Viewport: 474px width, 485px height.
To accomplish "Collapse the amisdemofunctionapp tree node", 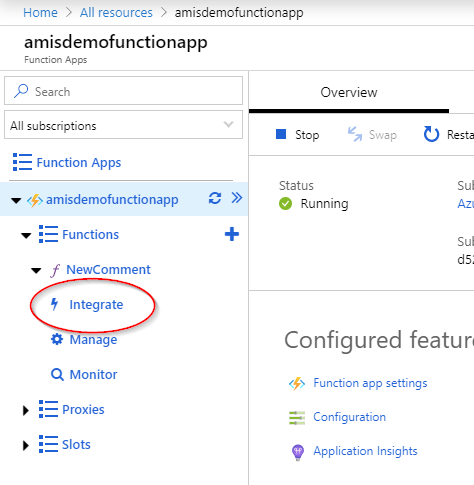I will tap(16, 200).
